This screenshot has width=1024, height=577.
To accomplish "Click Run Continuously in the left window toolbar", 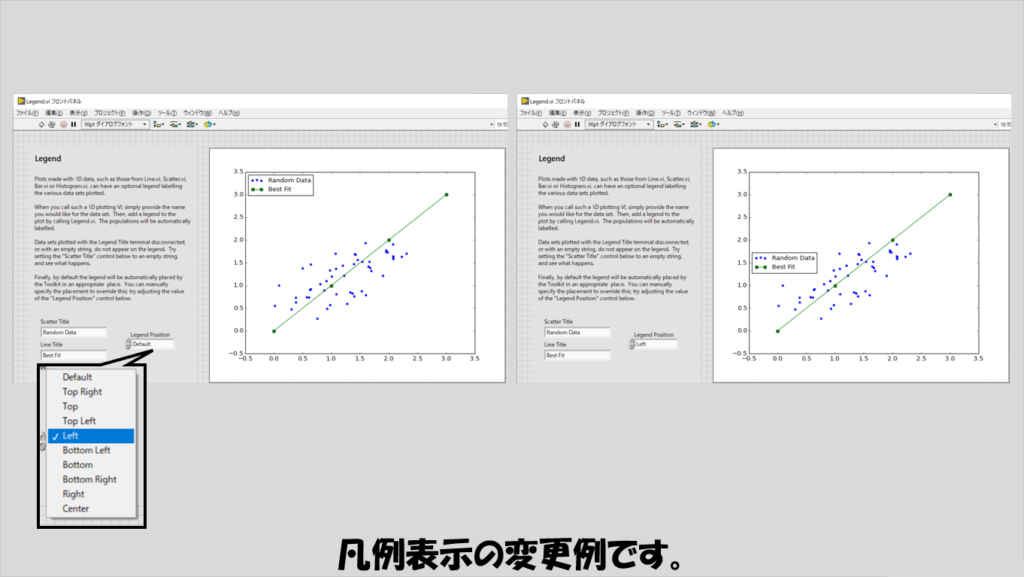I will coord(52,125).
